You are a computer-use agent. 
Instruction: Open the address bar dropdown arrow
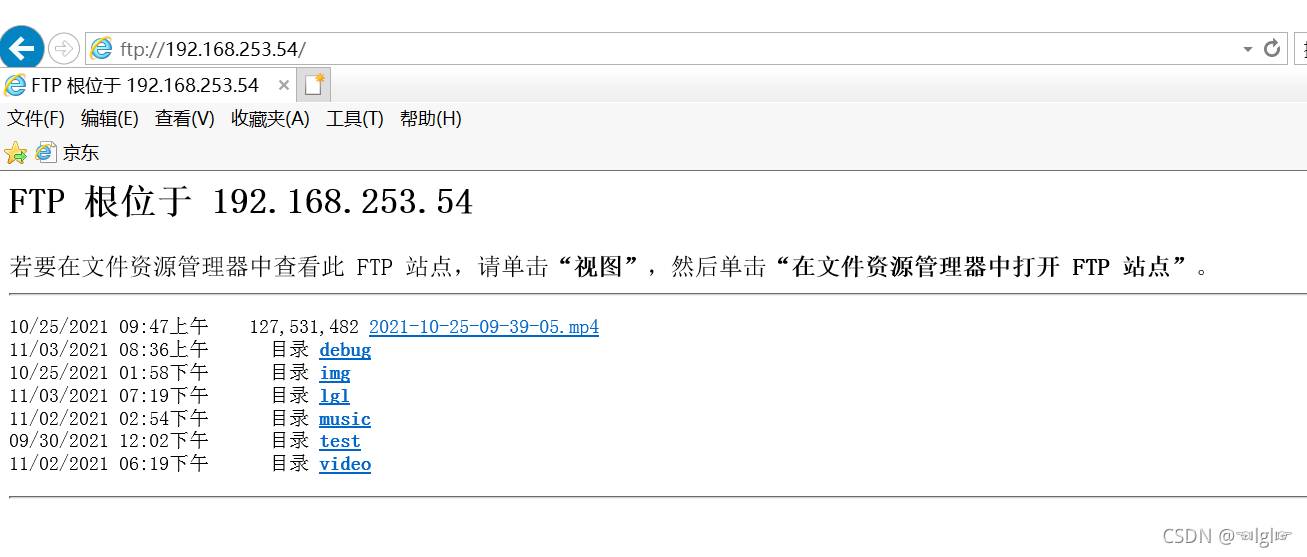(1247, 49)
